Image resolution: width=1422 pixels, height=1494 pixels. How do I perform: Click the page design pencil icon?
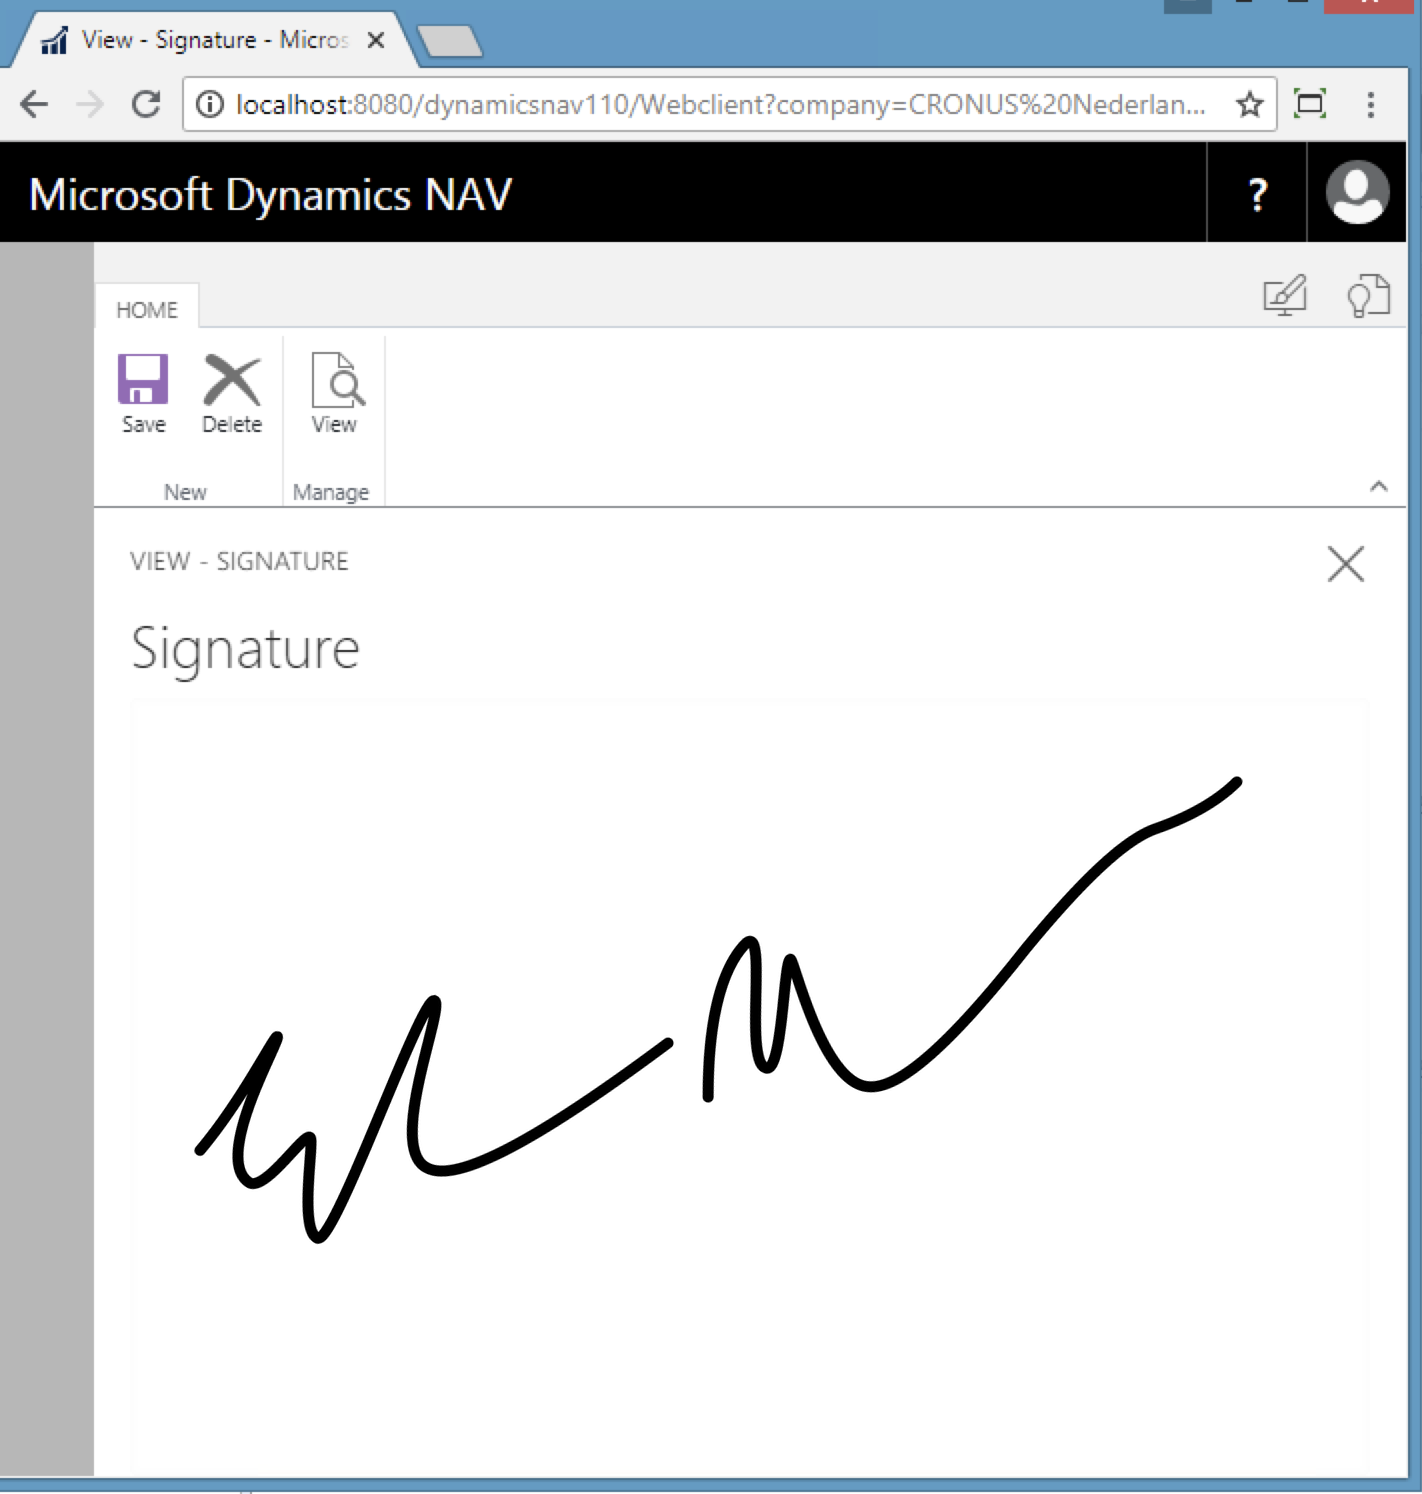click(1285, 296)
